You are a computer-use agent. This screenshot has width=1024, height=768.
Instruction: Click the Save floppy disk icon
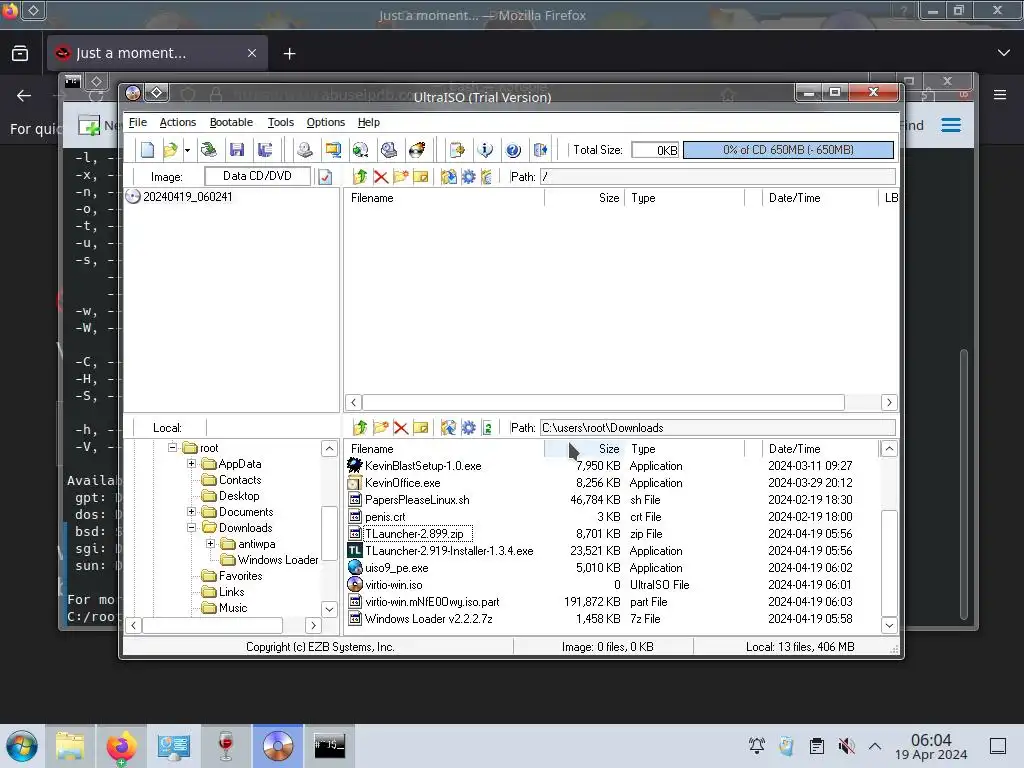tap(236, 150)
